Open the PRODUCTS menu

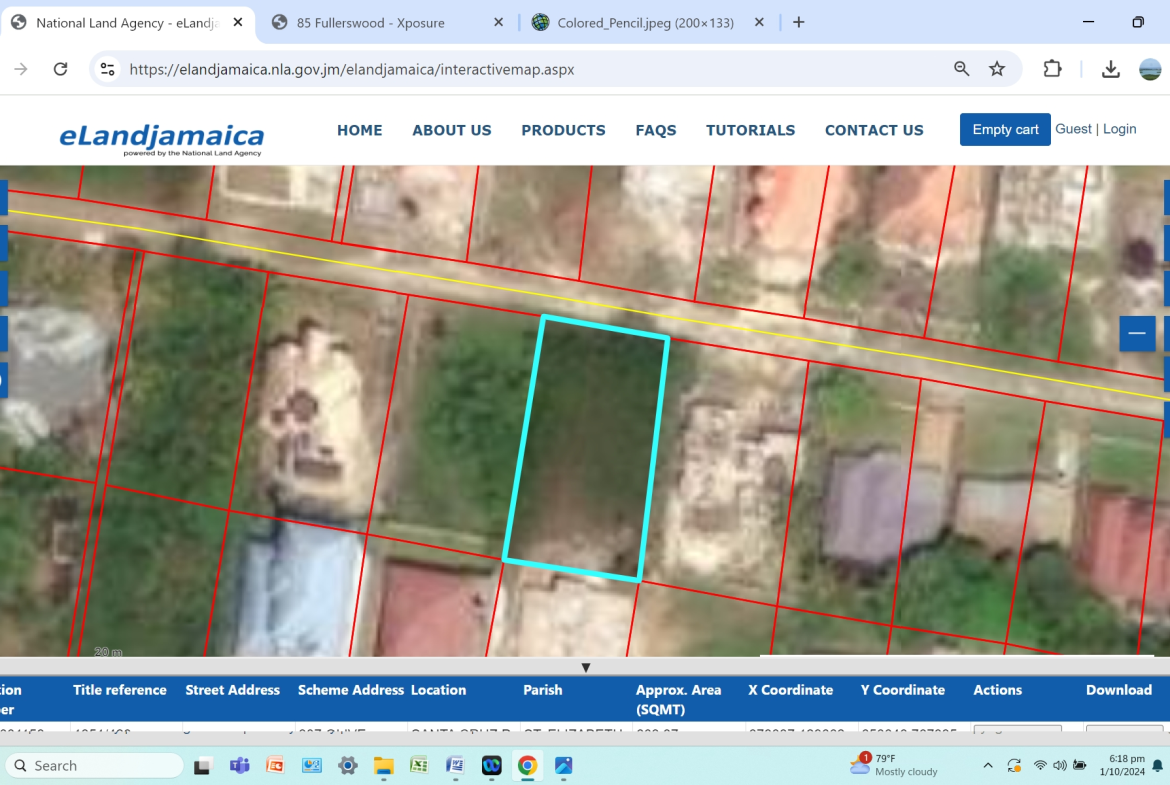click(x=563, y=130)
